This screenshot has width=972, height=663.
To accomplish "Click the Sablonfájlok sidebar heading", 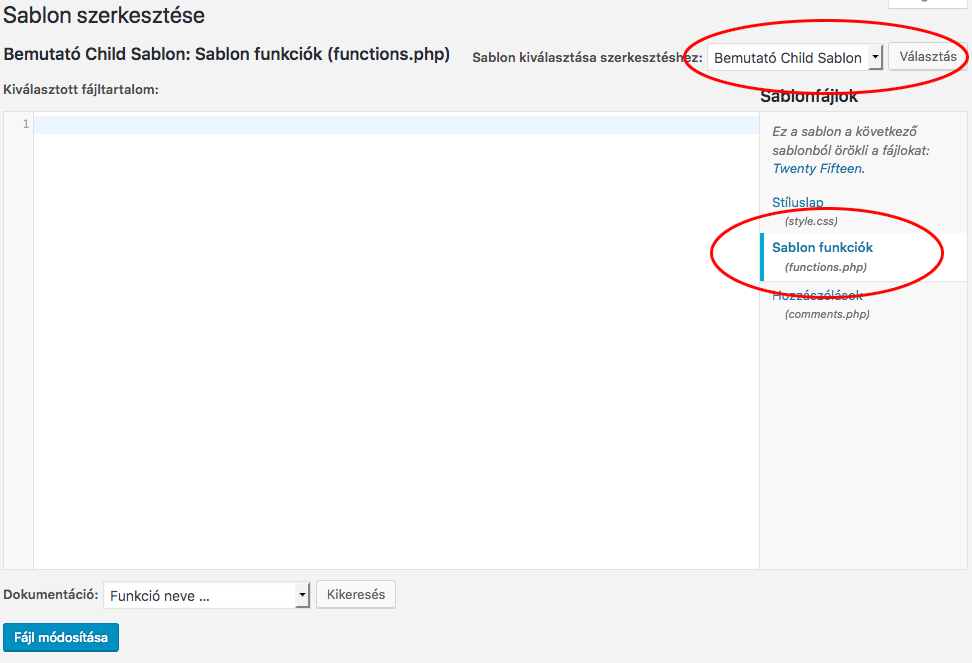I will [x=808, y=97].
